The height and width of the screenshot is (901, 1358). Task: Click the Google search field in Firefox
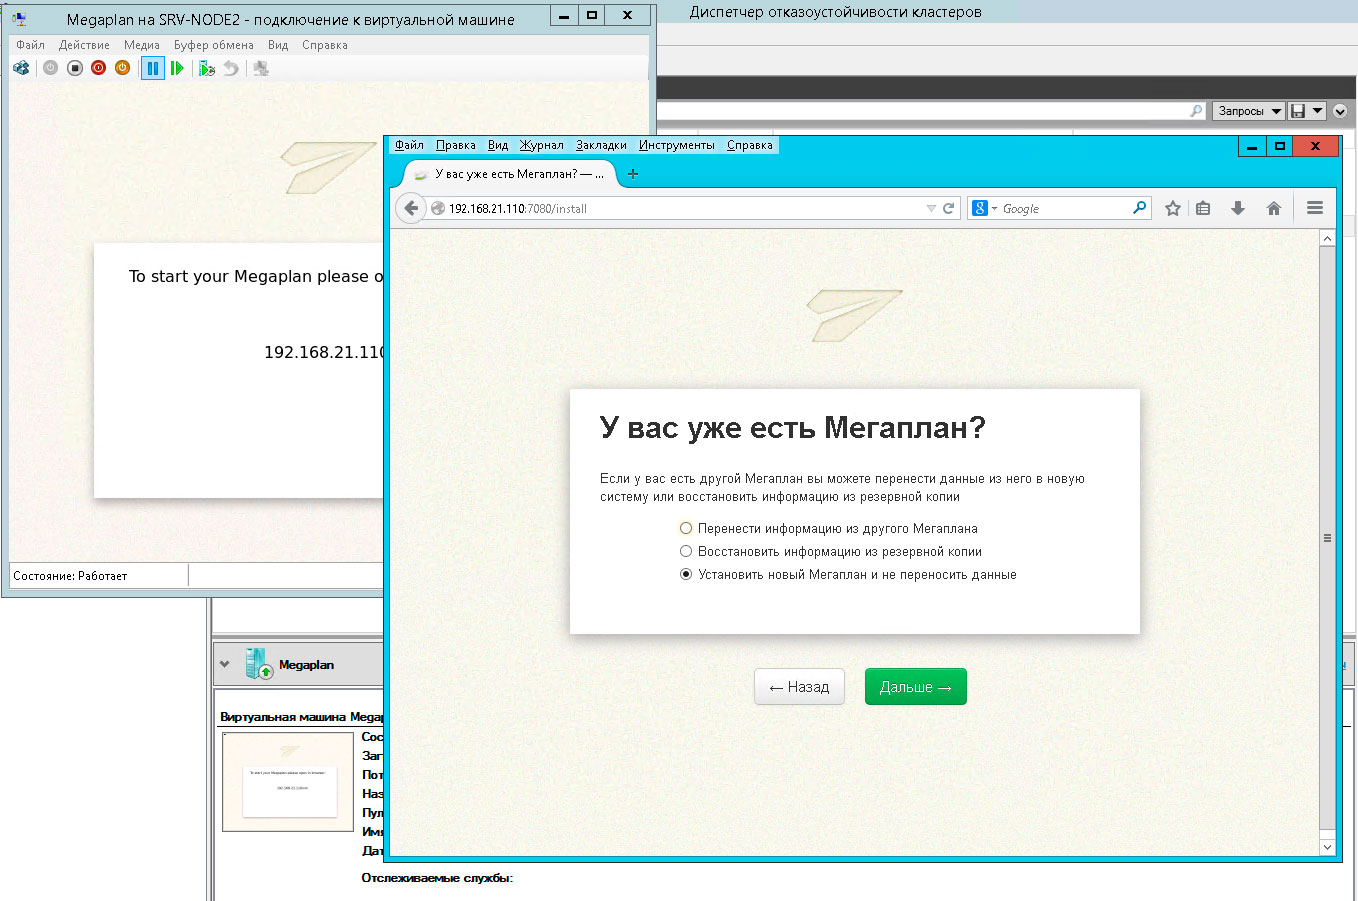1065,208
